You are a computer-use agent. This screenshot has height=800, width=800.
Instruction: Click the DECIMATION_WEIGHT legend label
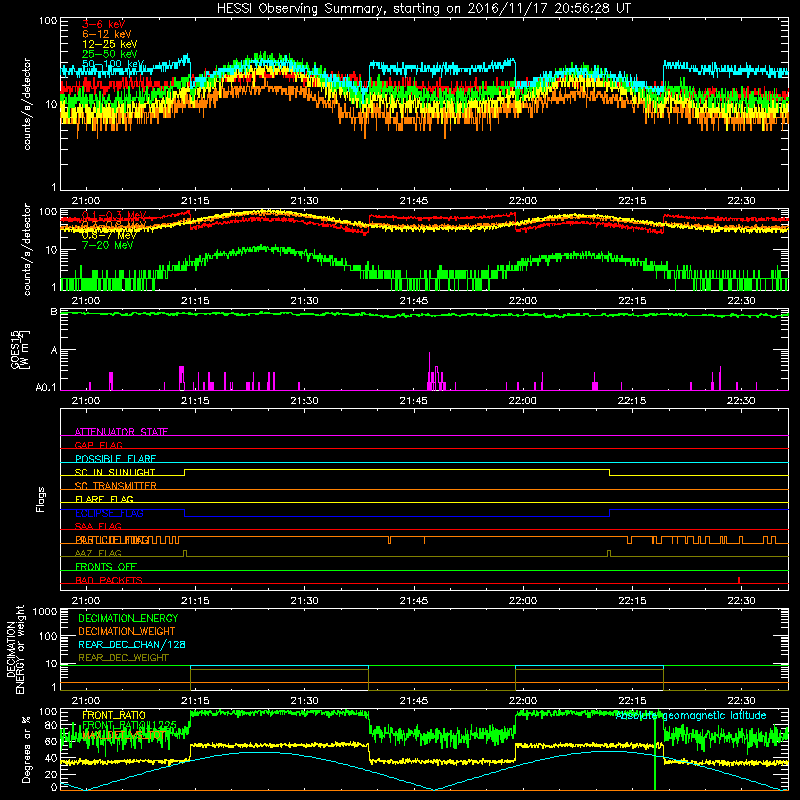pos(127,631)
